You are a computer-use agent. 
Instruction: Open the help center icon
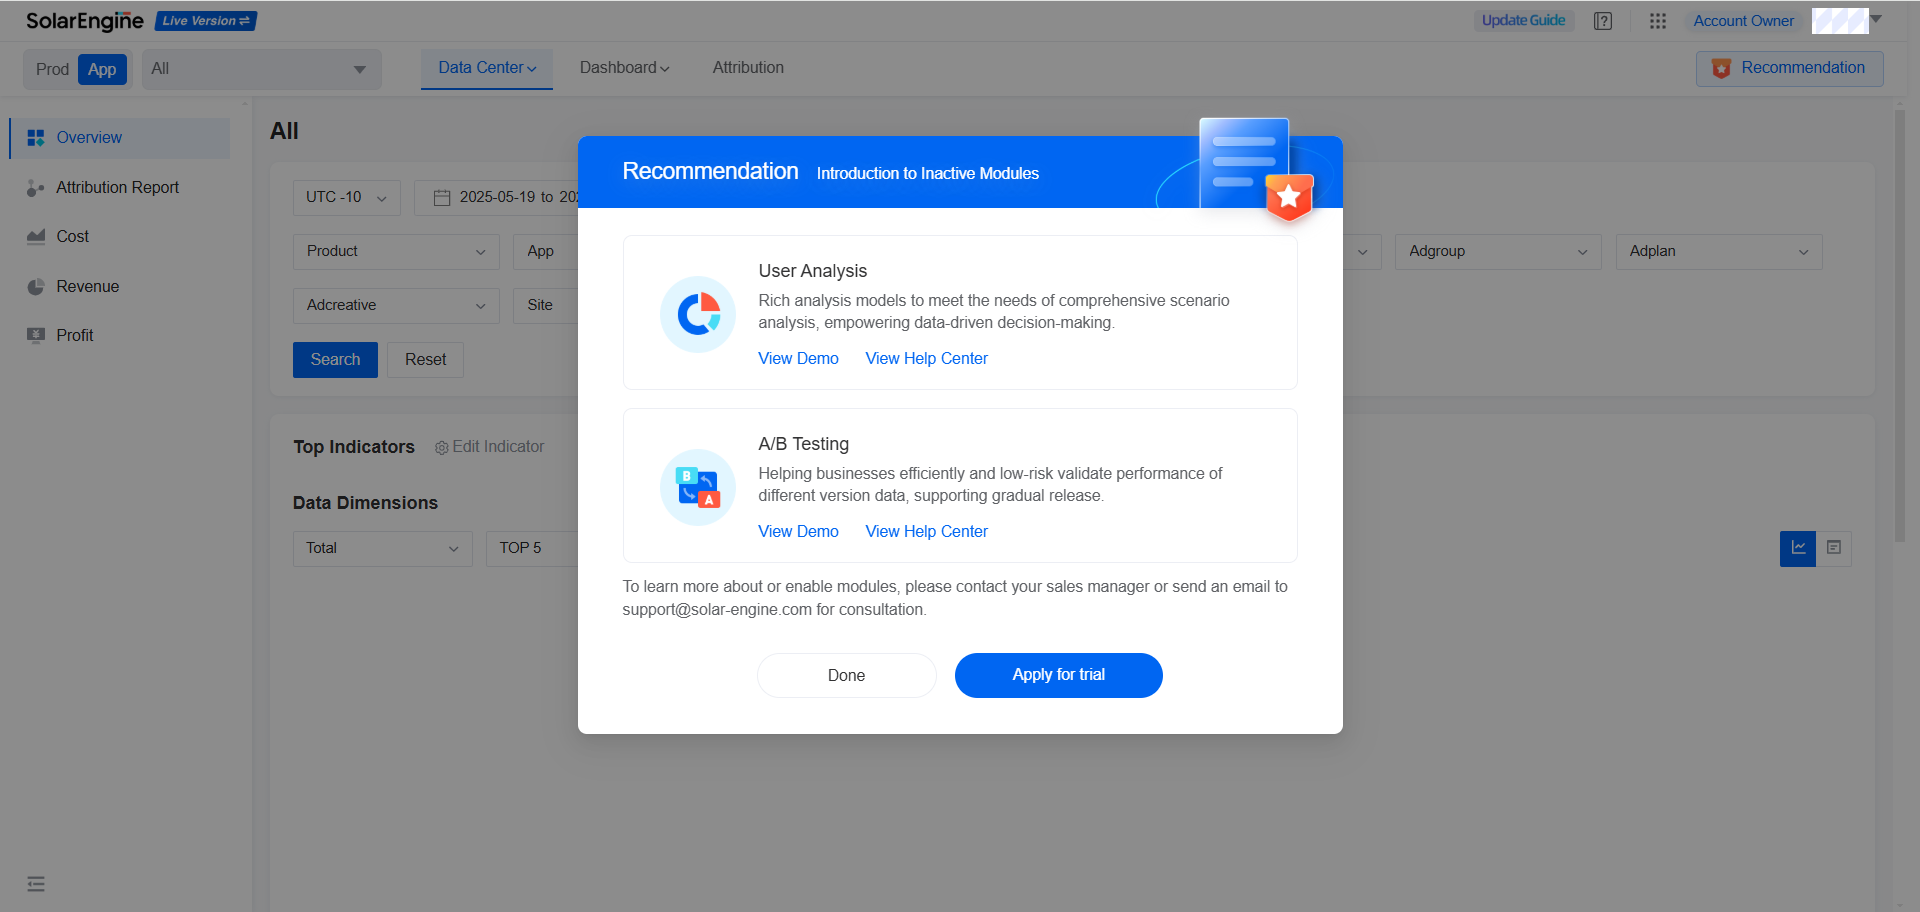click(x=1603, y=20)
